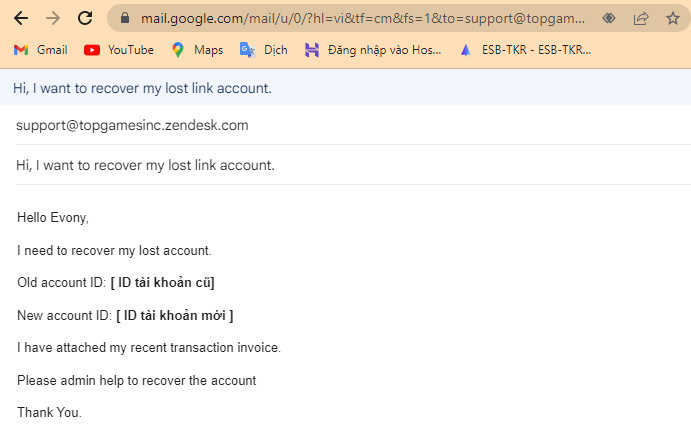The image size is (691, 439).
Task: Focus the mail.google.com address bar
Action: [360, 18]
